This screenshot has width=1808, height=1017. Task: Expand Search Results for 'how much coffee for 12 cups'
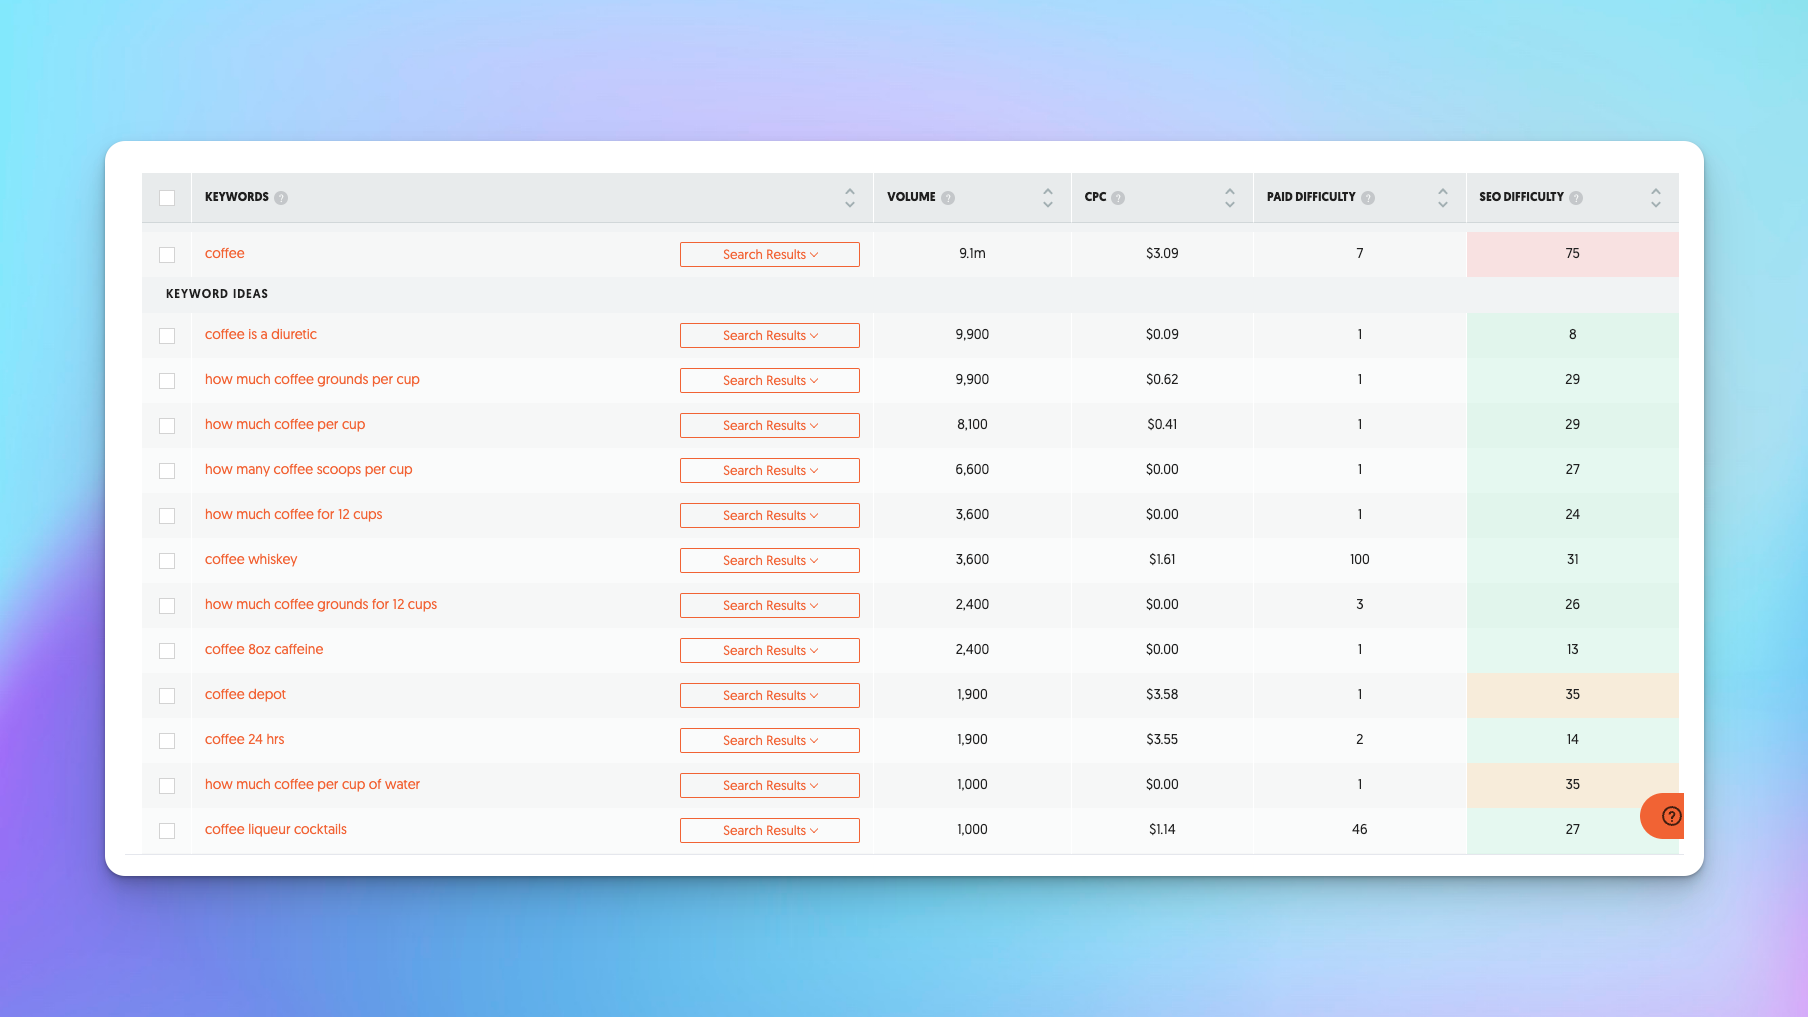(770, 516)
